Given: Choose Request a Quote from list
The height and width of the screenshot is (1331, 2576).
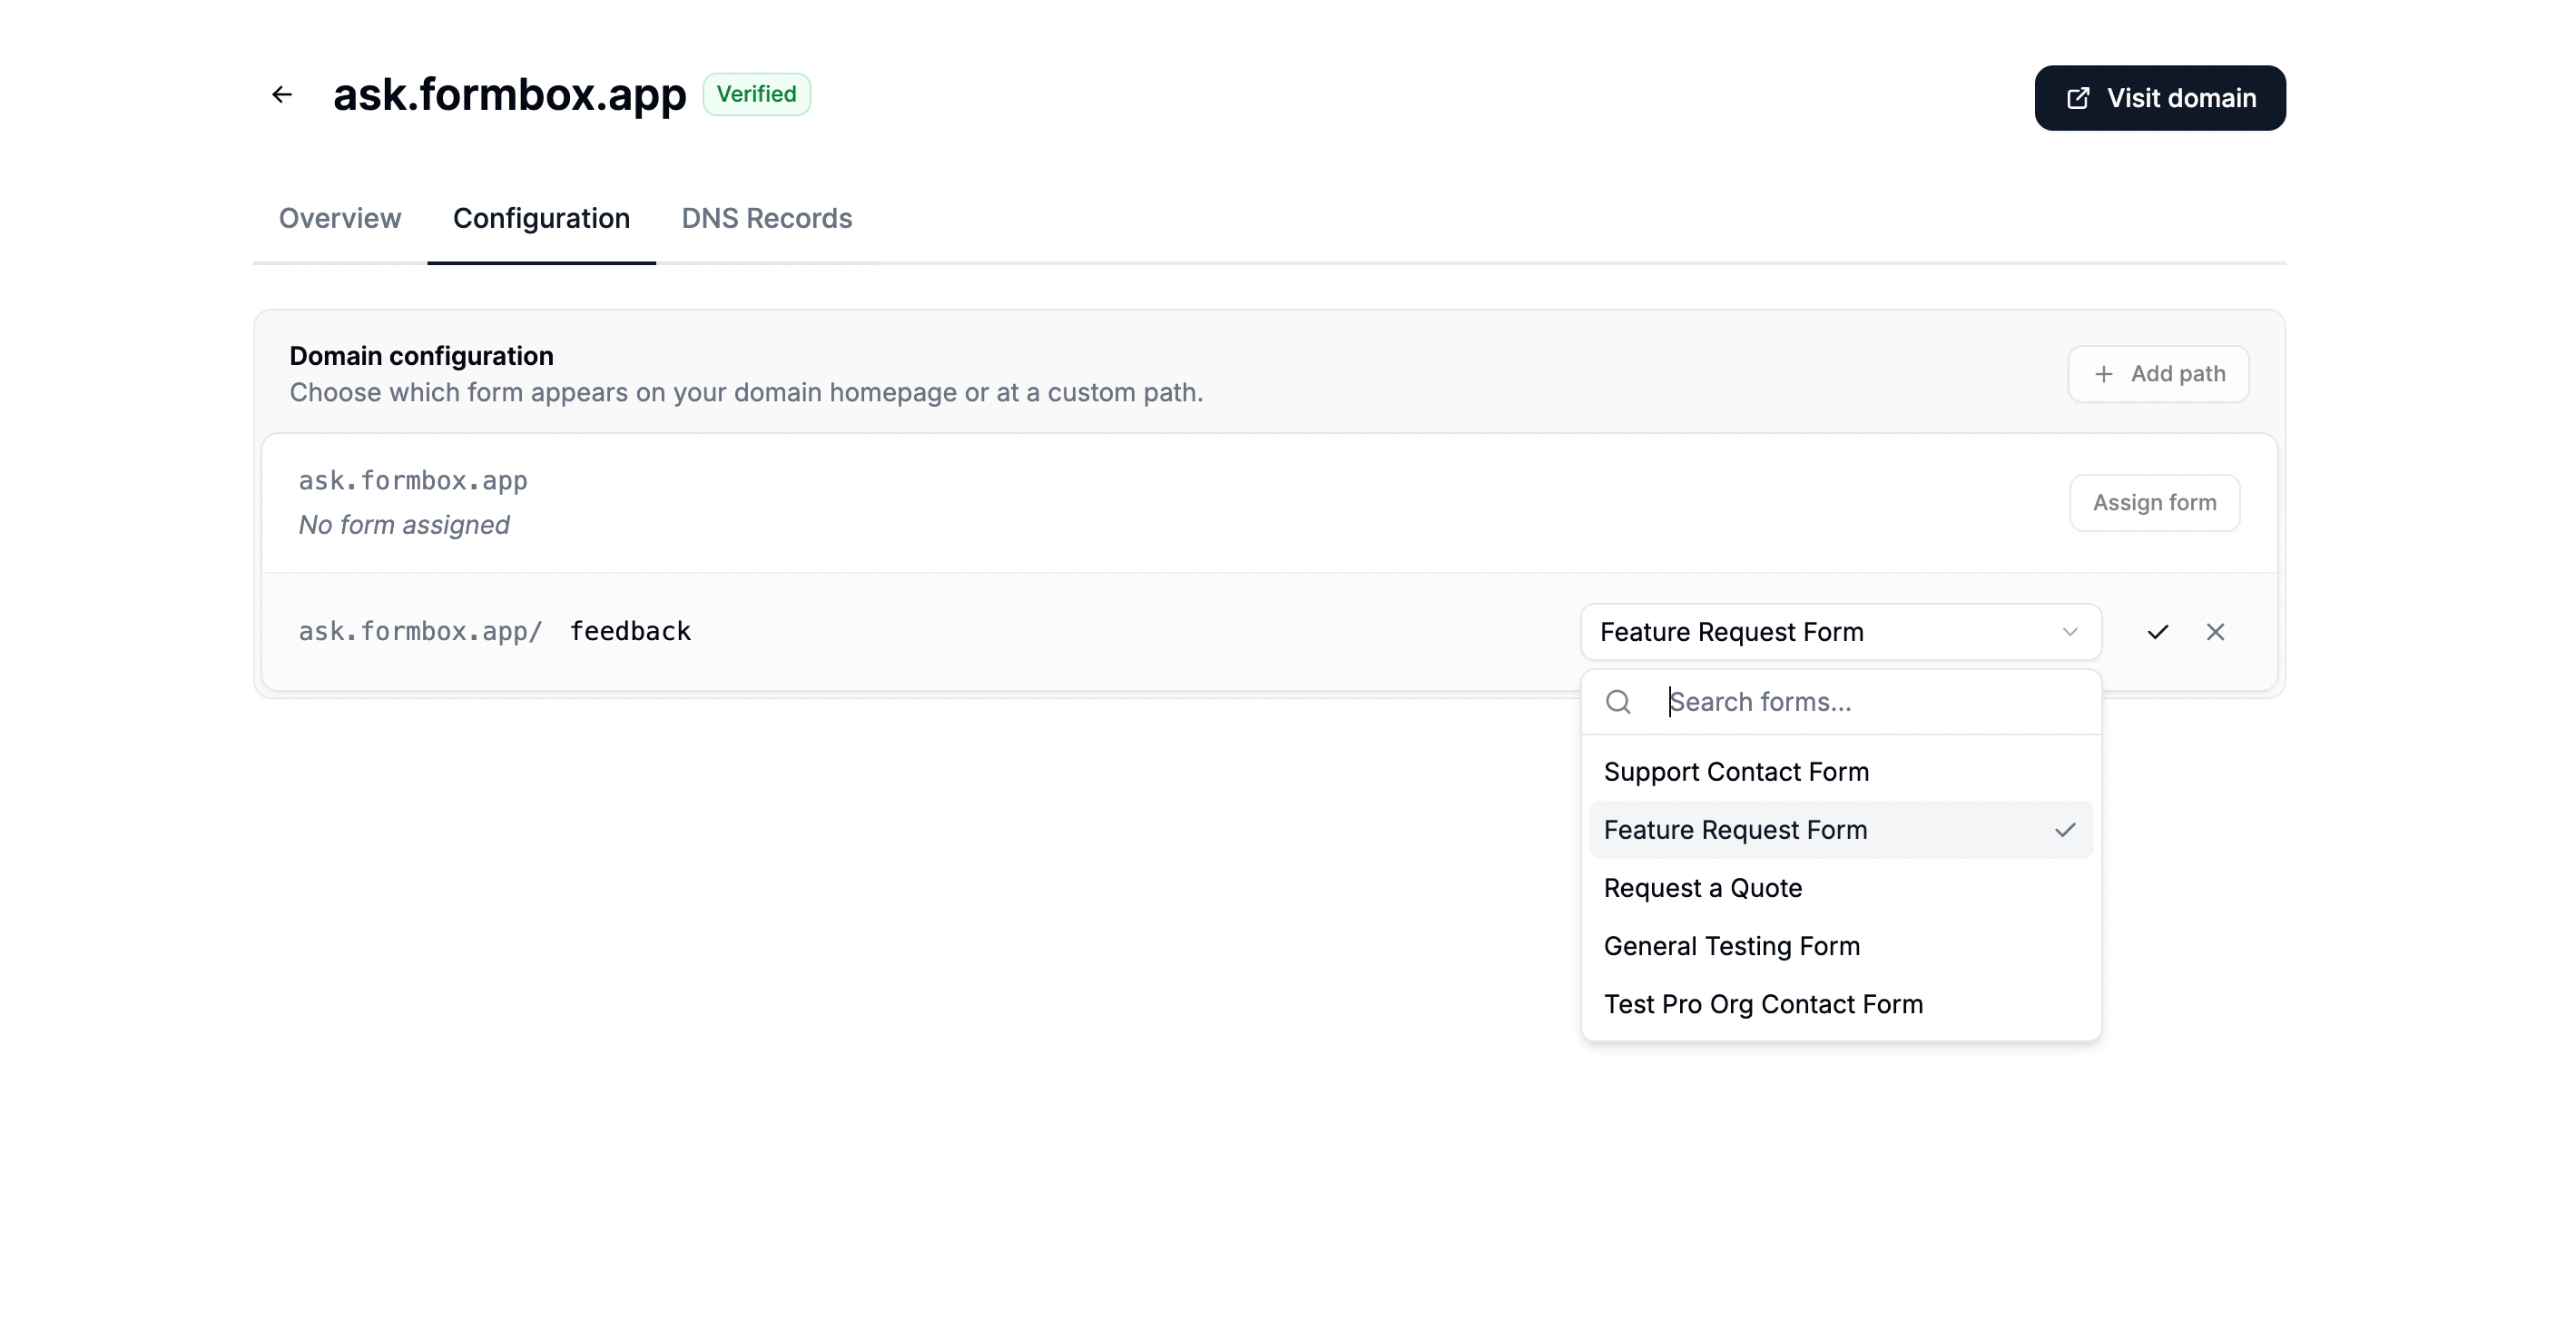Looking at the screenshot, I should 1703,888.
